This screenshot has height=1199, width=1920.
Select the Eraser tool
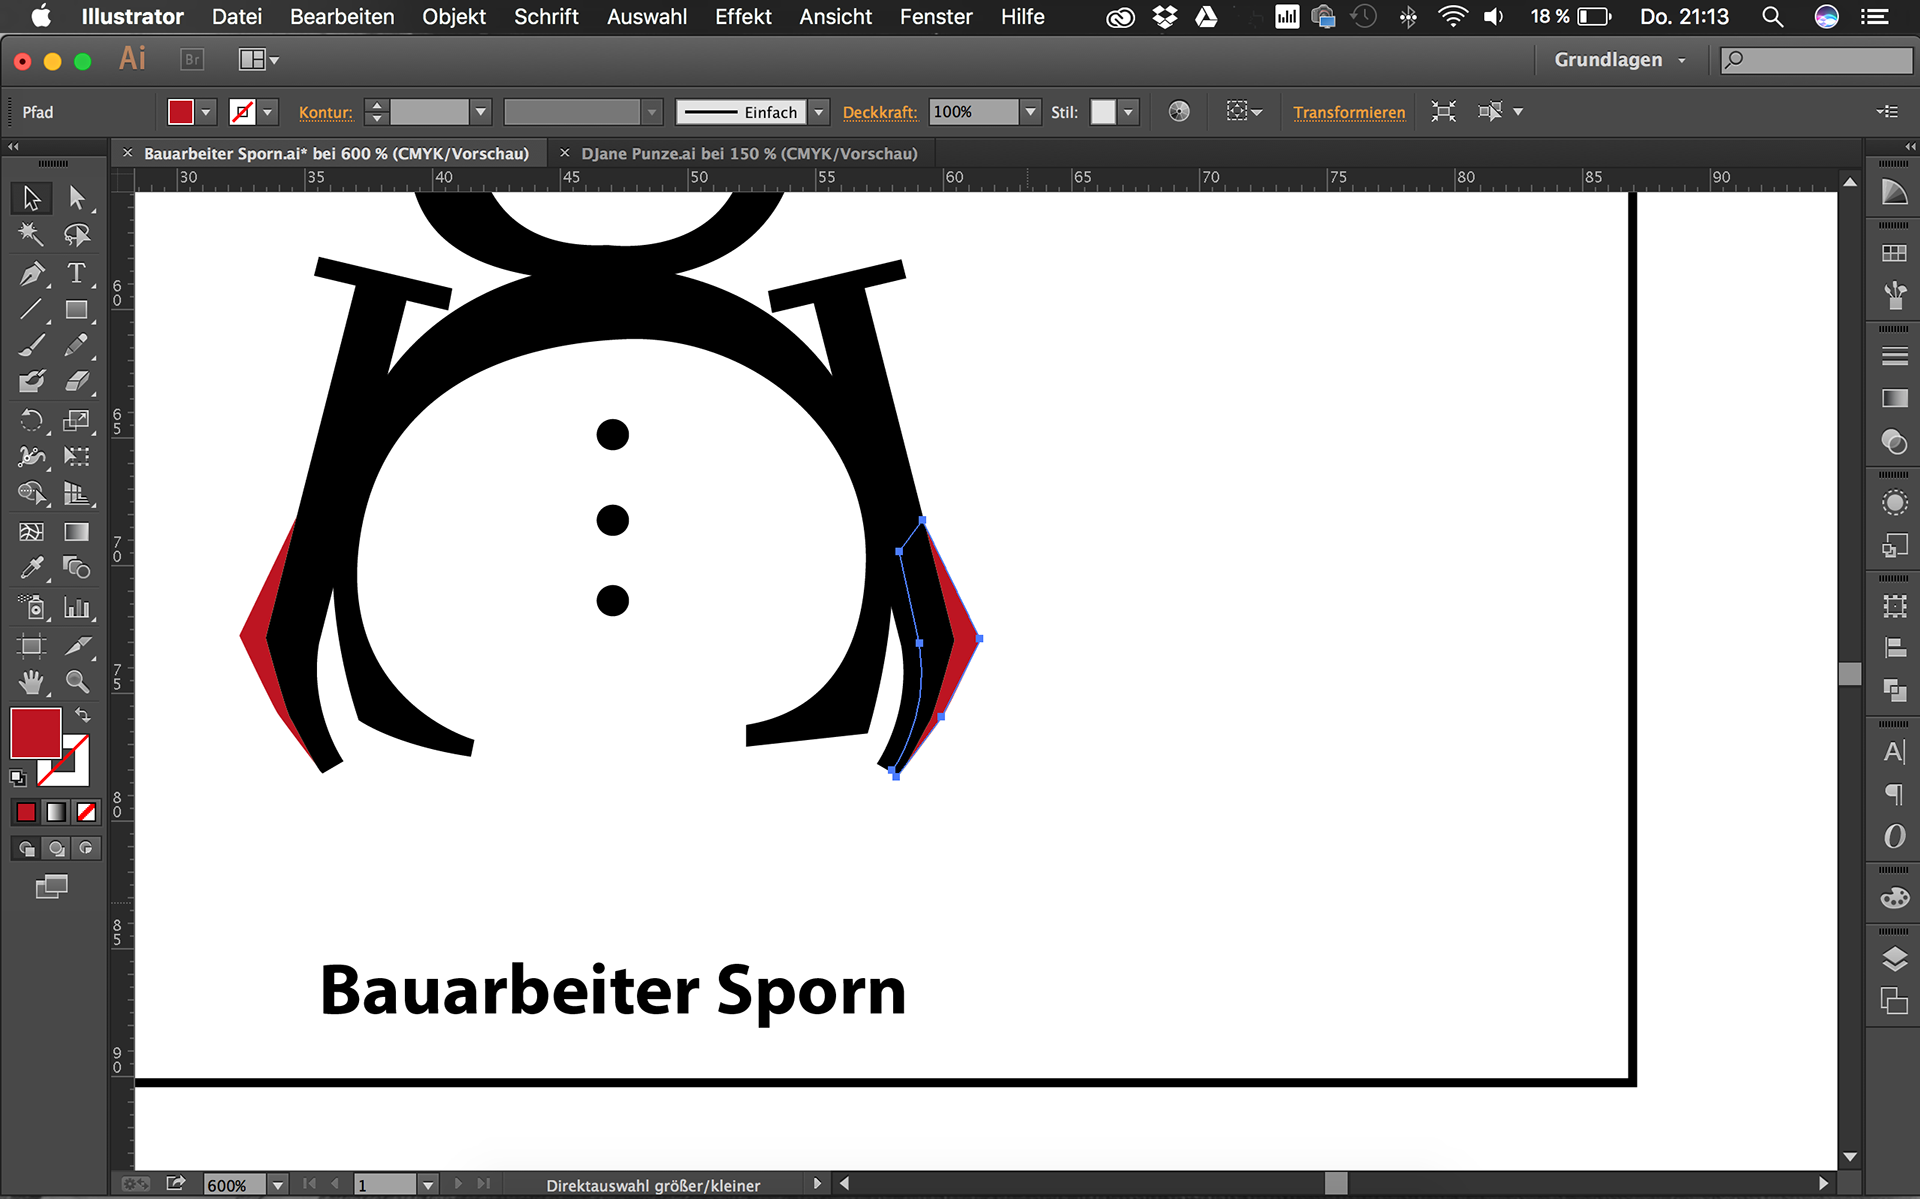[77, 382]
